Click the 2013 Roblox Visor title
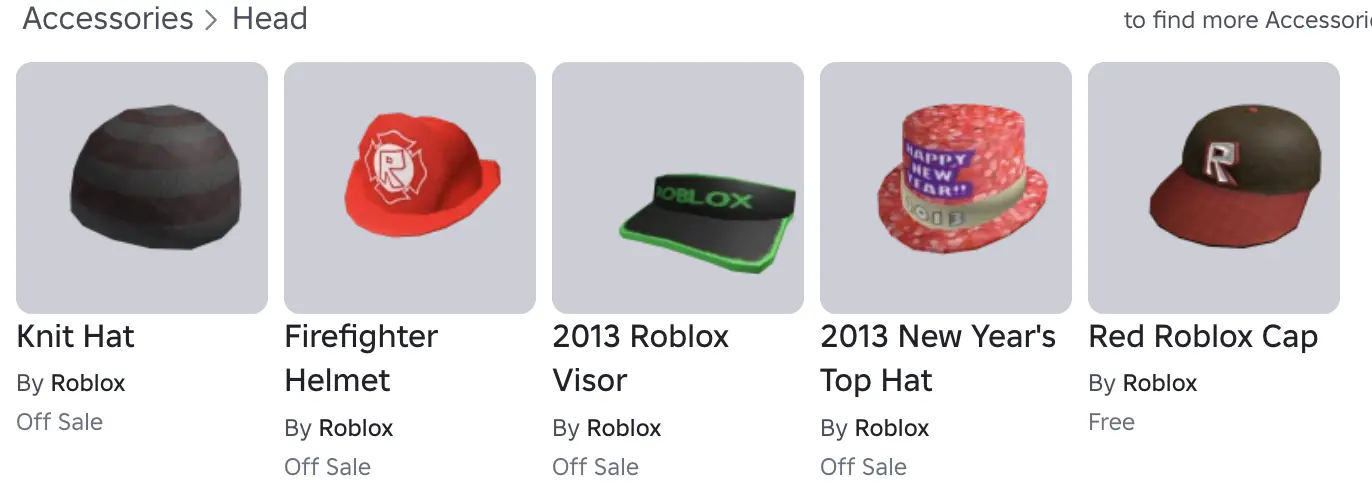The image size is (1372, 502). tap(641, 359)
